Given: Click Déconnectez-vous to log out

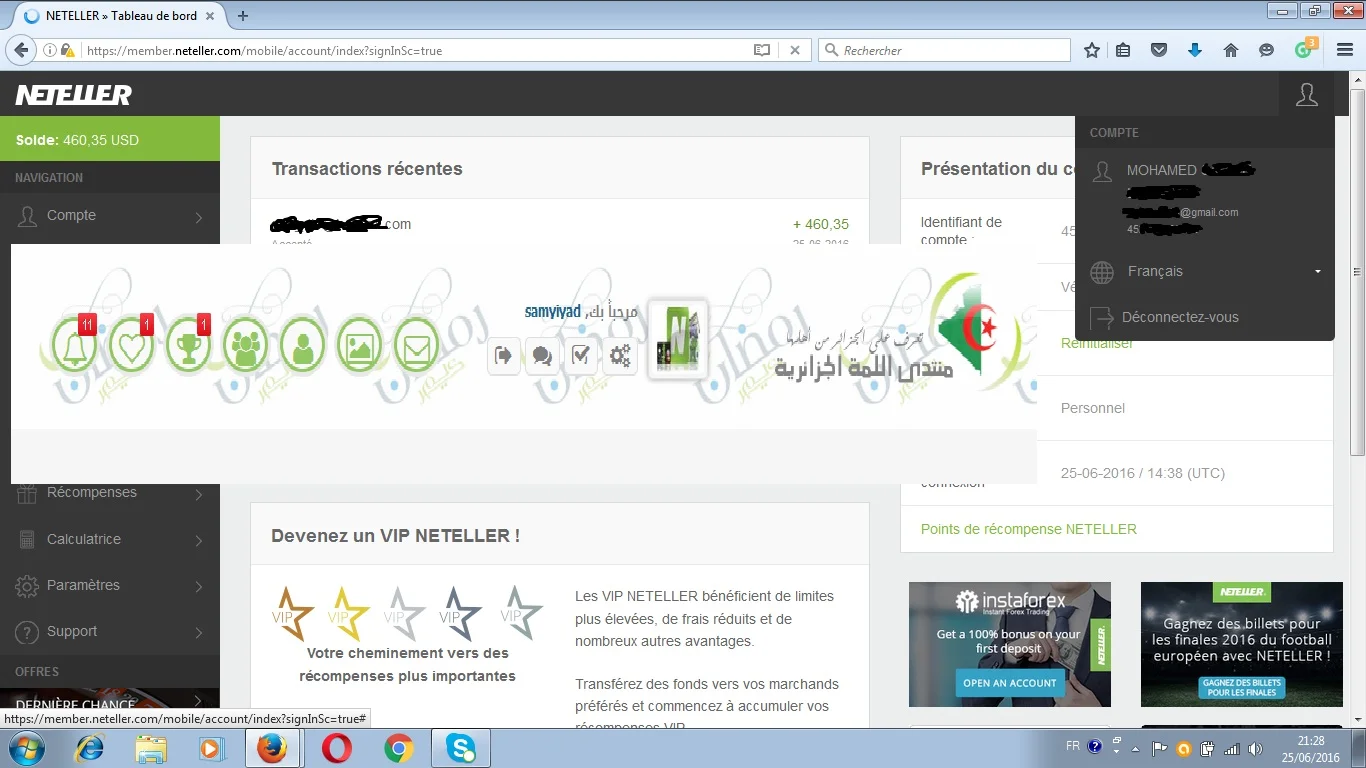Looking at the screenshot, I should (x=1180, y=317).
